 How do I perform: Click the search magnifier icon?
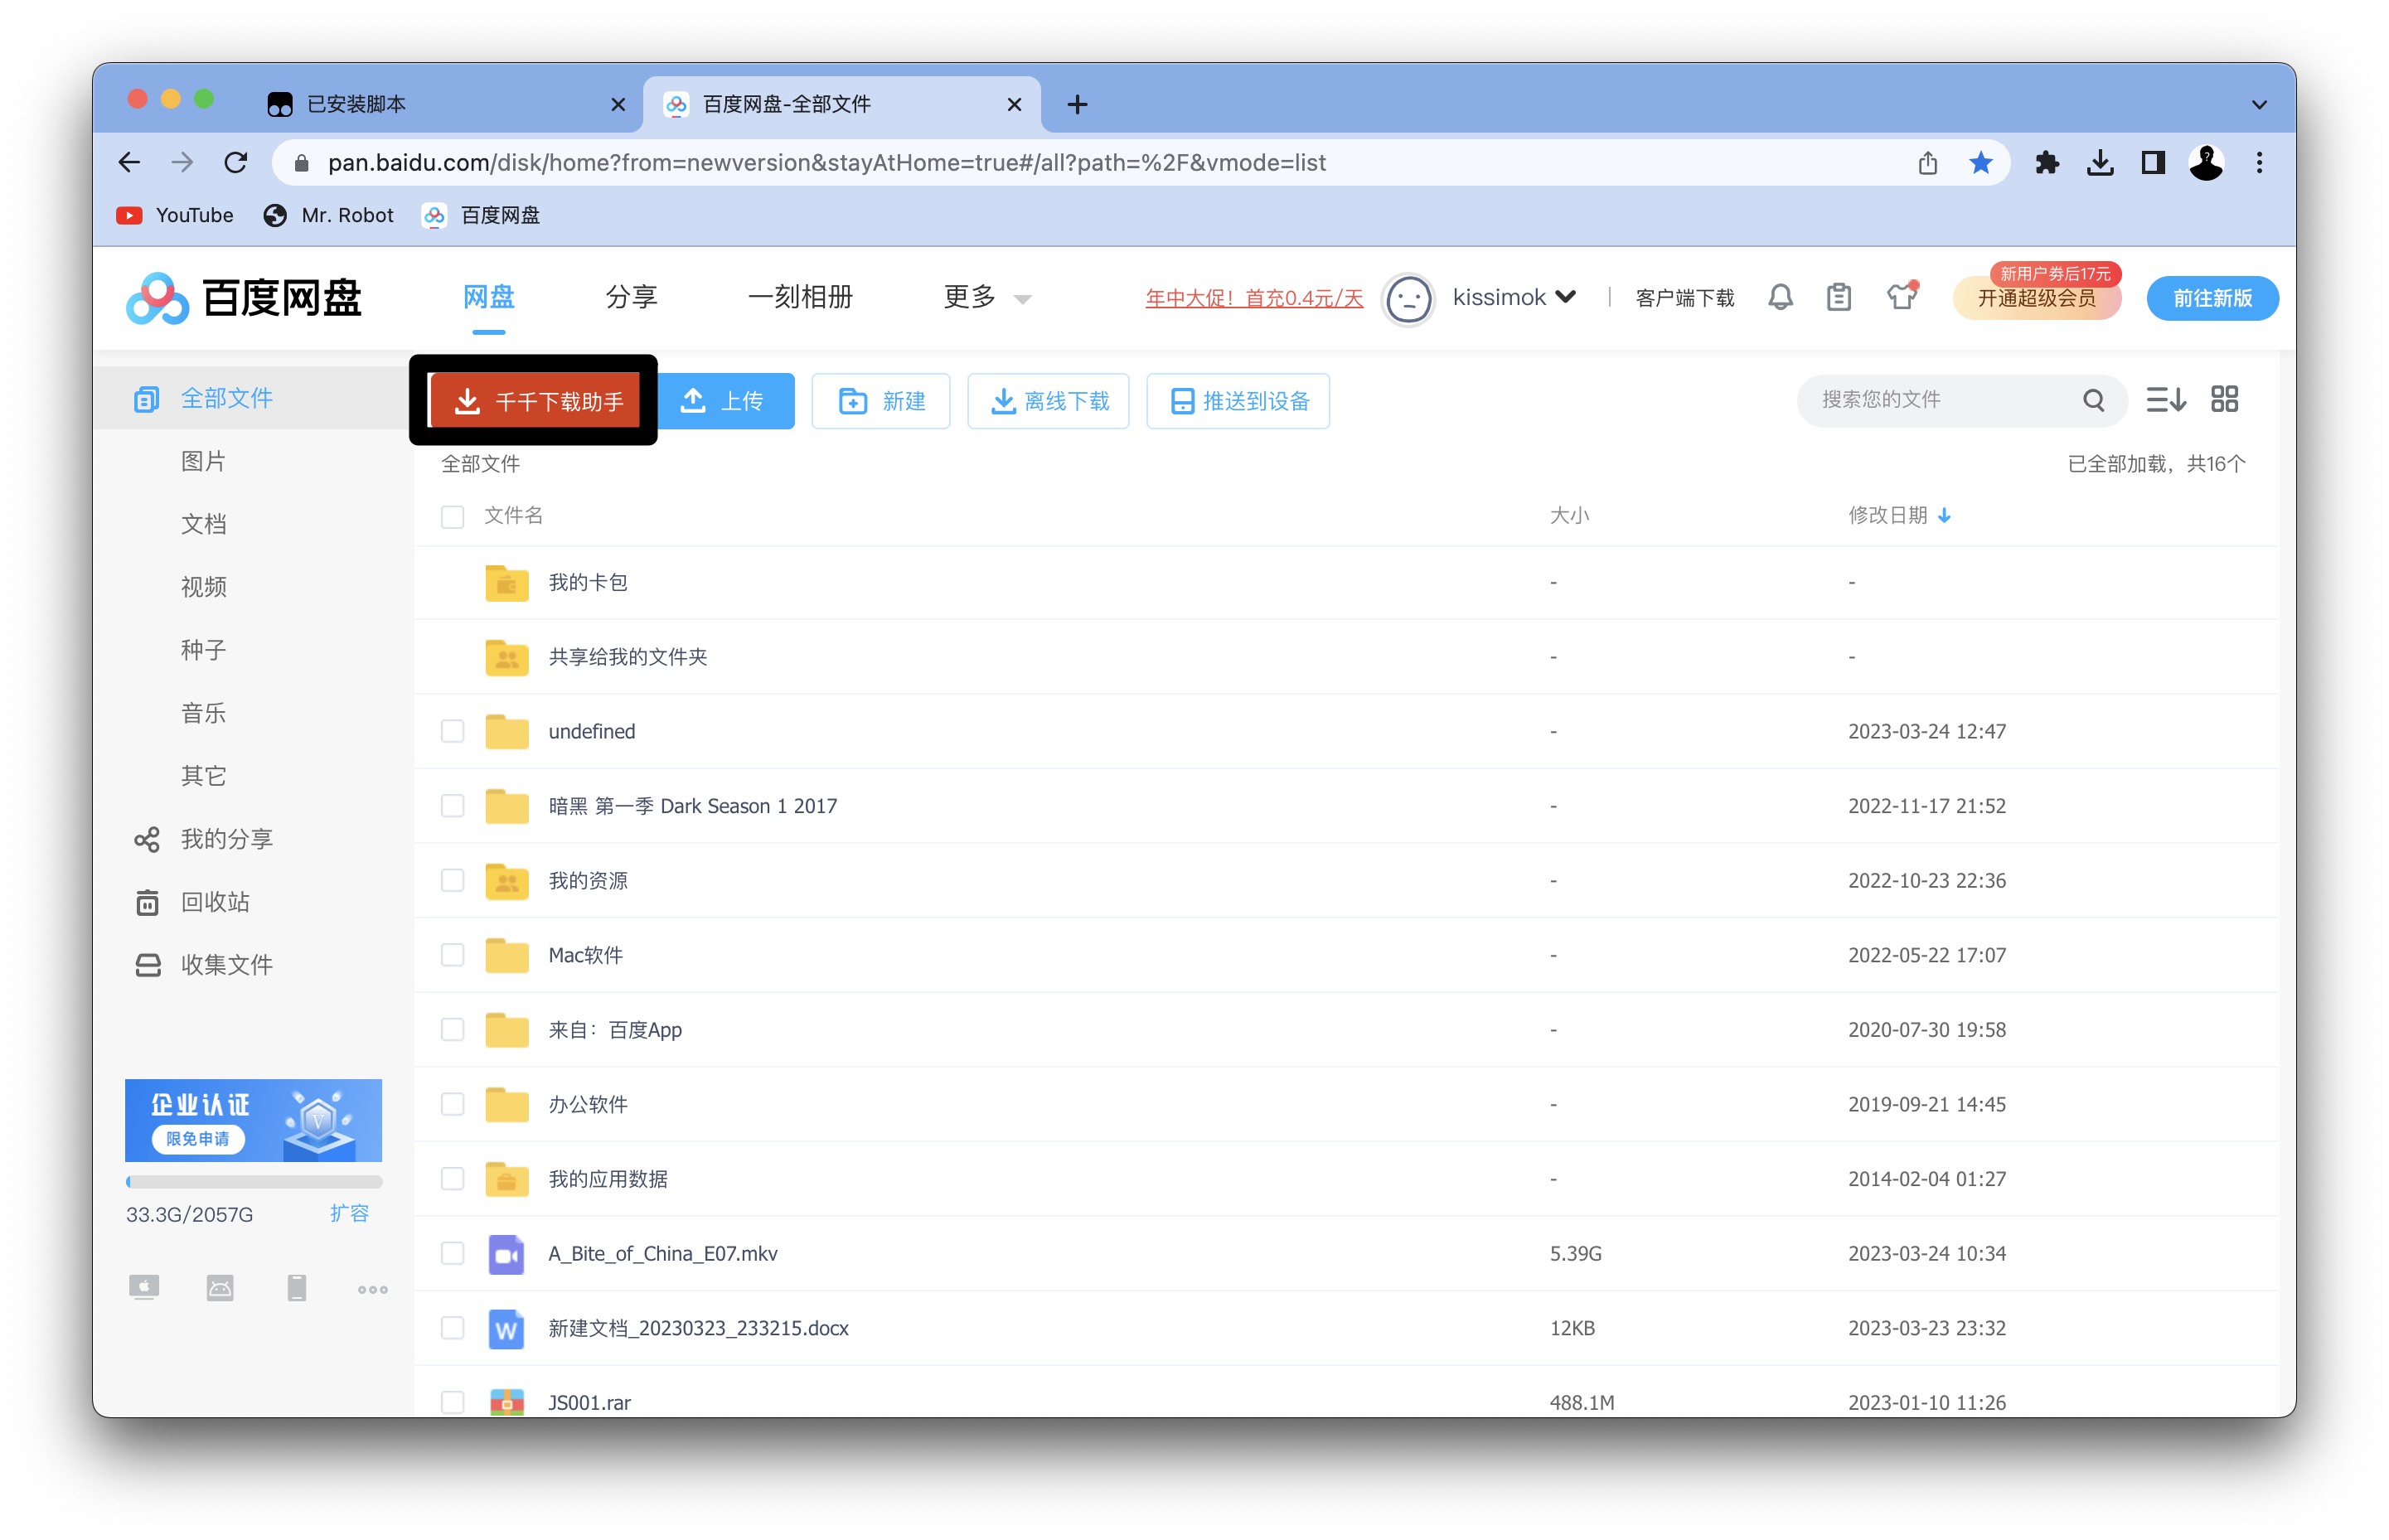2093,400
